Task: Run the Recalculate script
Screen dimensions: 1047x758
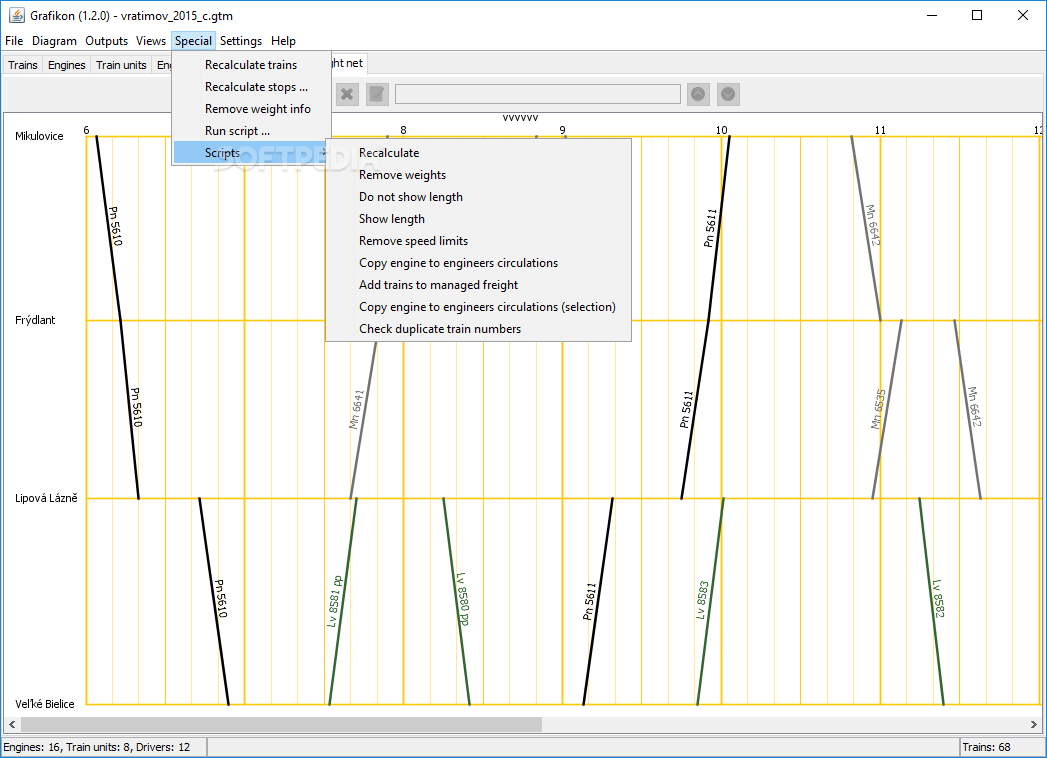Action: [478, 153]
